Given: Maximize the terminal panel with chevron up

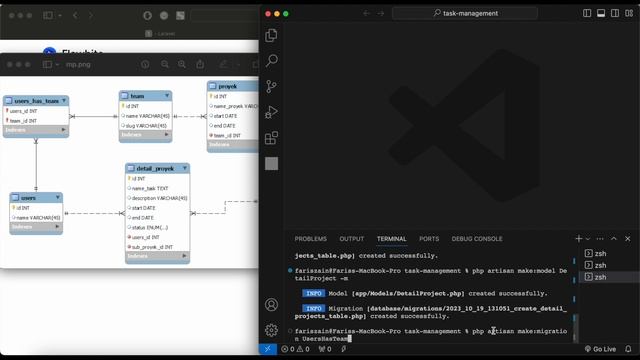Looking at the screenshot, I should 613,239.
